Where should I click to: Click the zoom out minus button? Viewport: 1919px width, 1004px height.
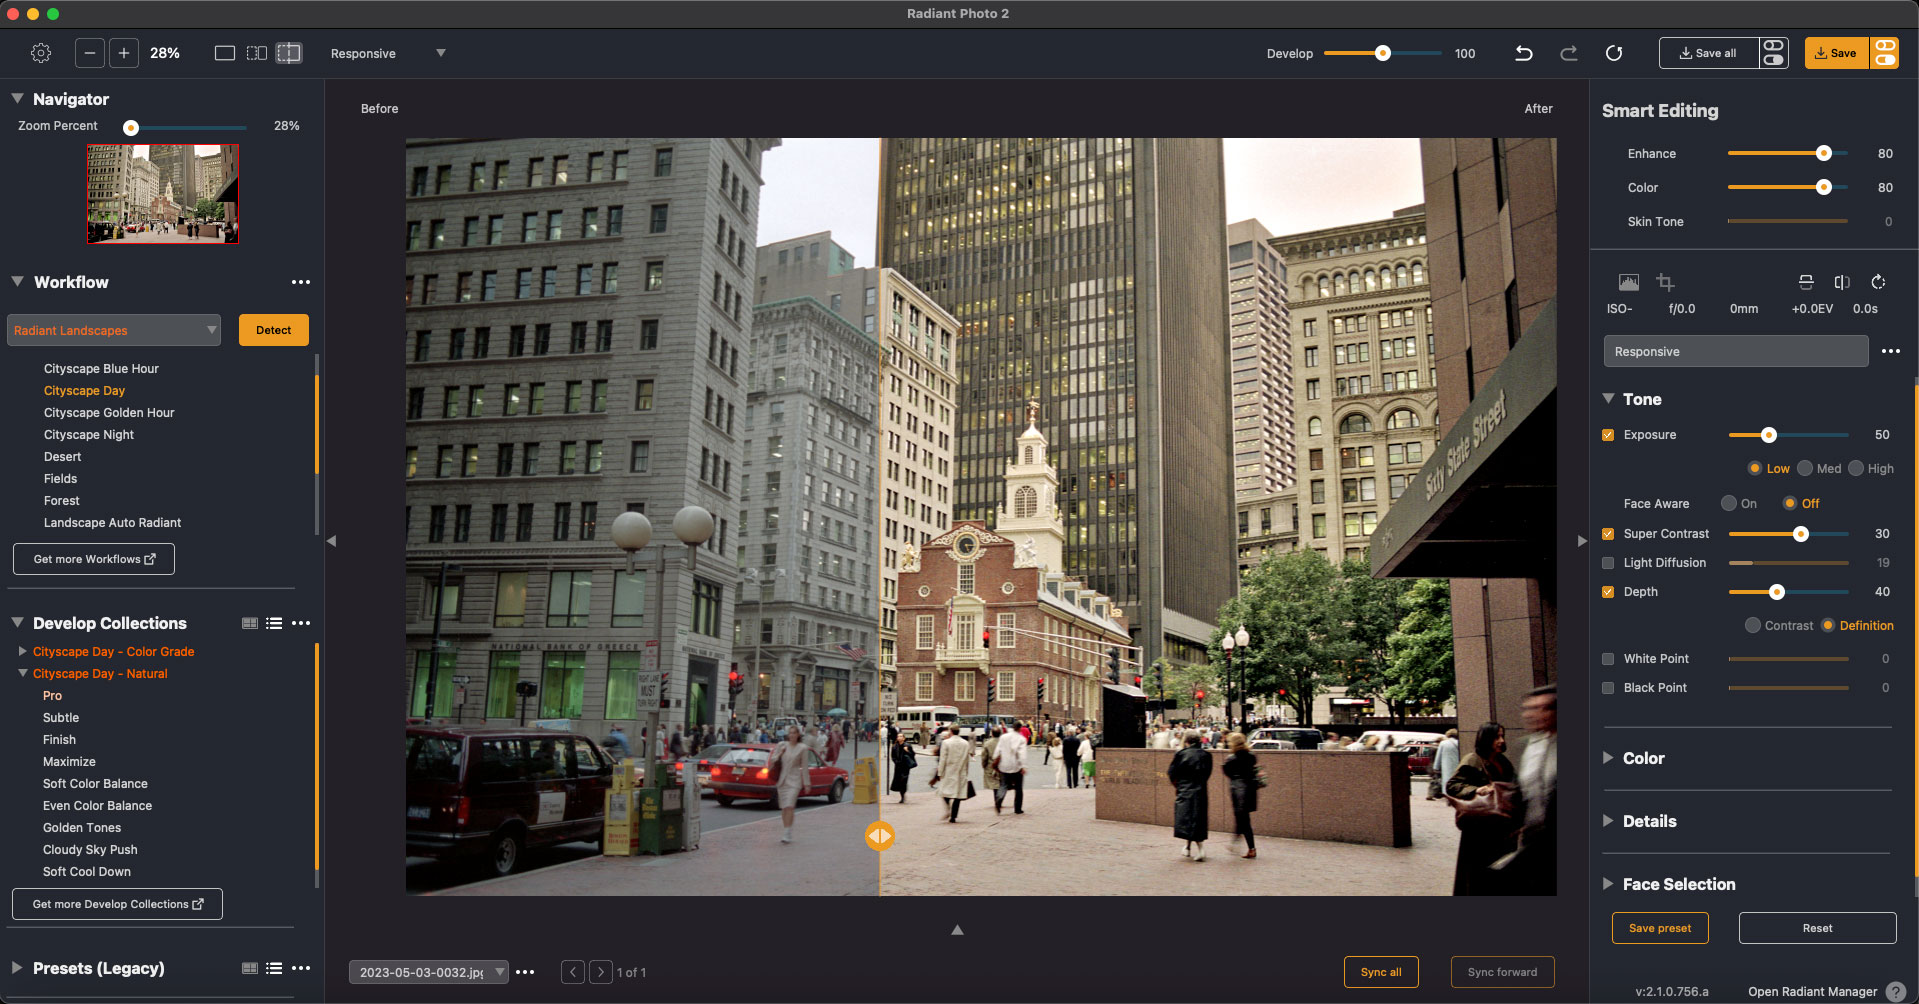click(90, 53)
